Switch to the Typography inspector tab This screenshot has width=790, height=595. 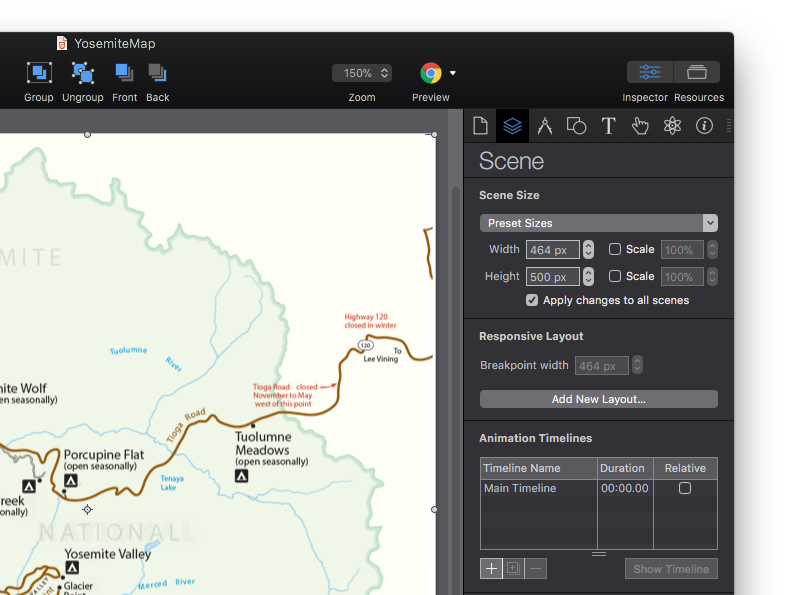coord(608,126)
